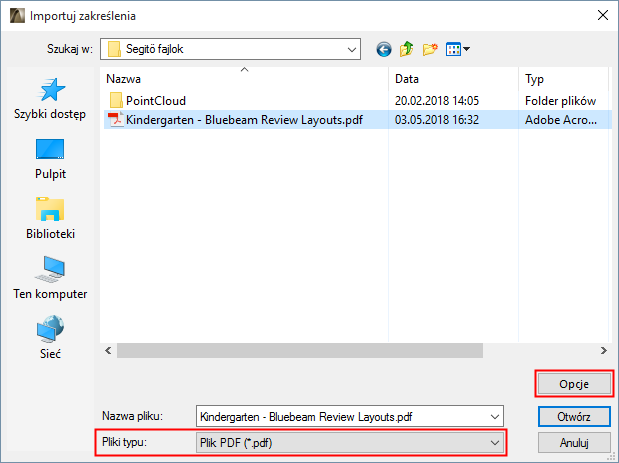619x463 pixels.
Task: Go up one folder level icon
Action: (406, 49)
